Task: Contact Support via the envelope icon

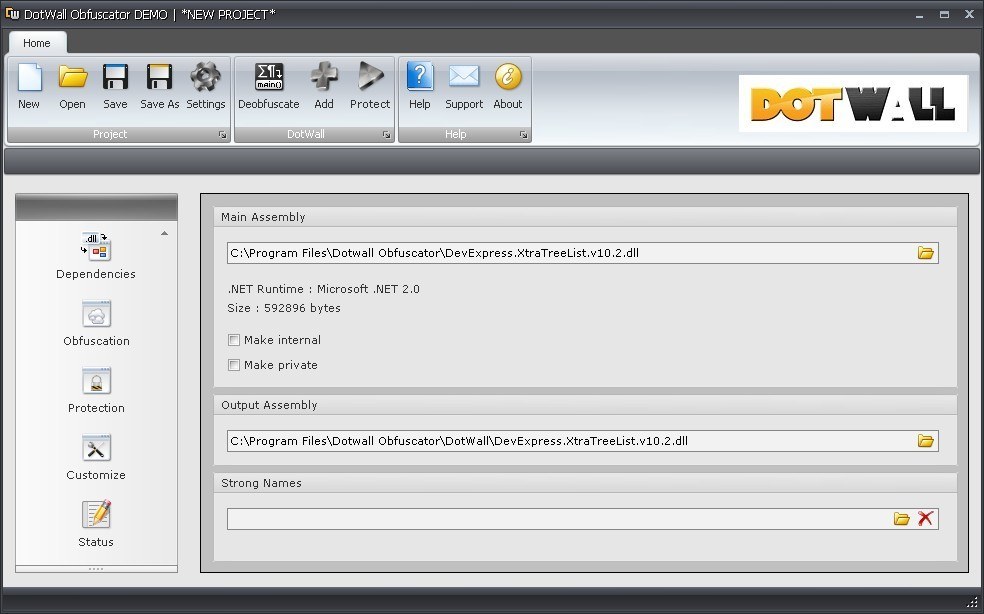Action: 464,86
